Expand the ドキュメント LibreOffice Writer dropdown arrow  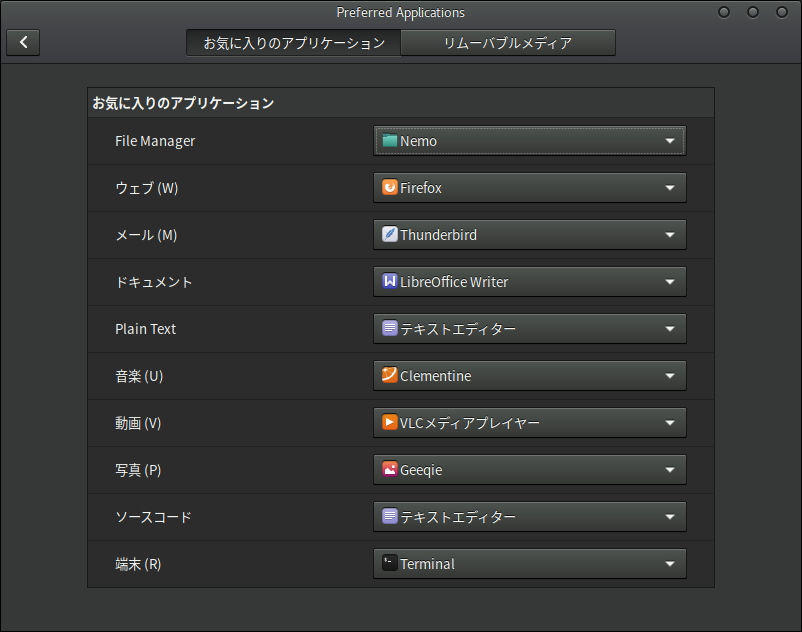pyautogui.click(x=670, y=282)
